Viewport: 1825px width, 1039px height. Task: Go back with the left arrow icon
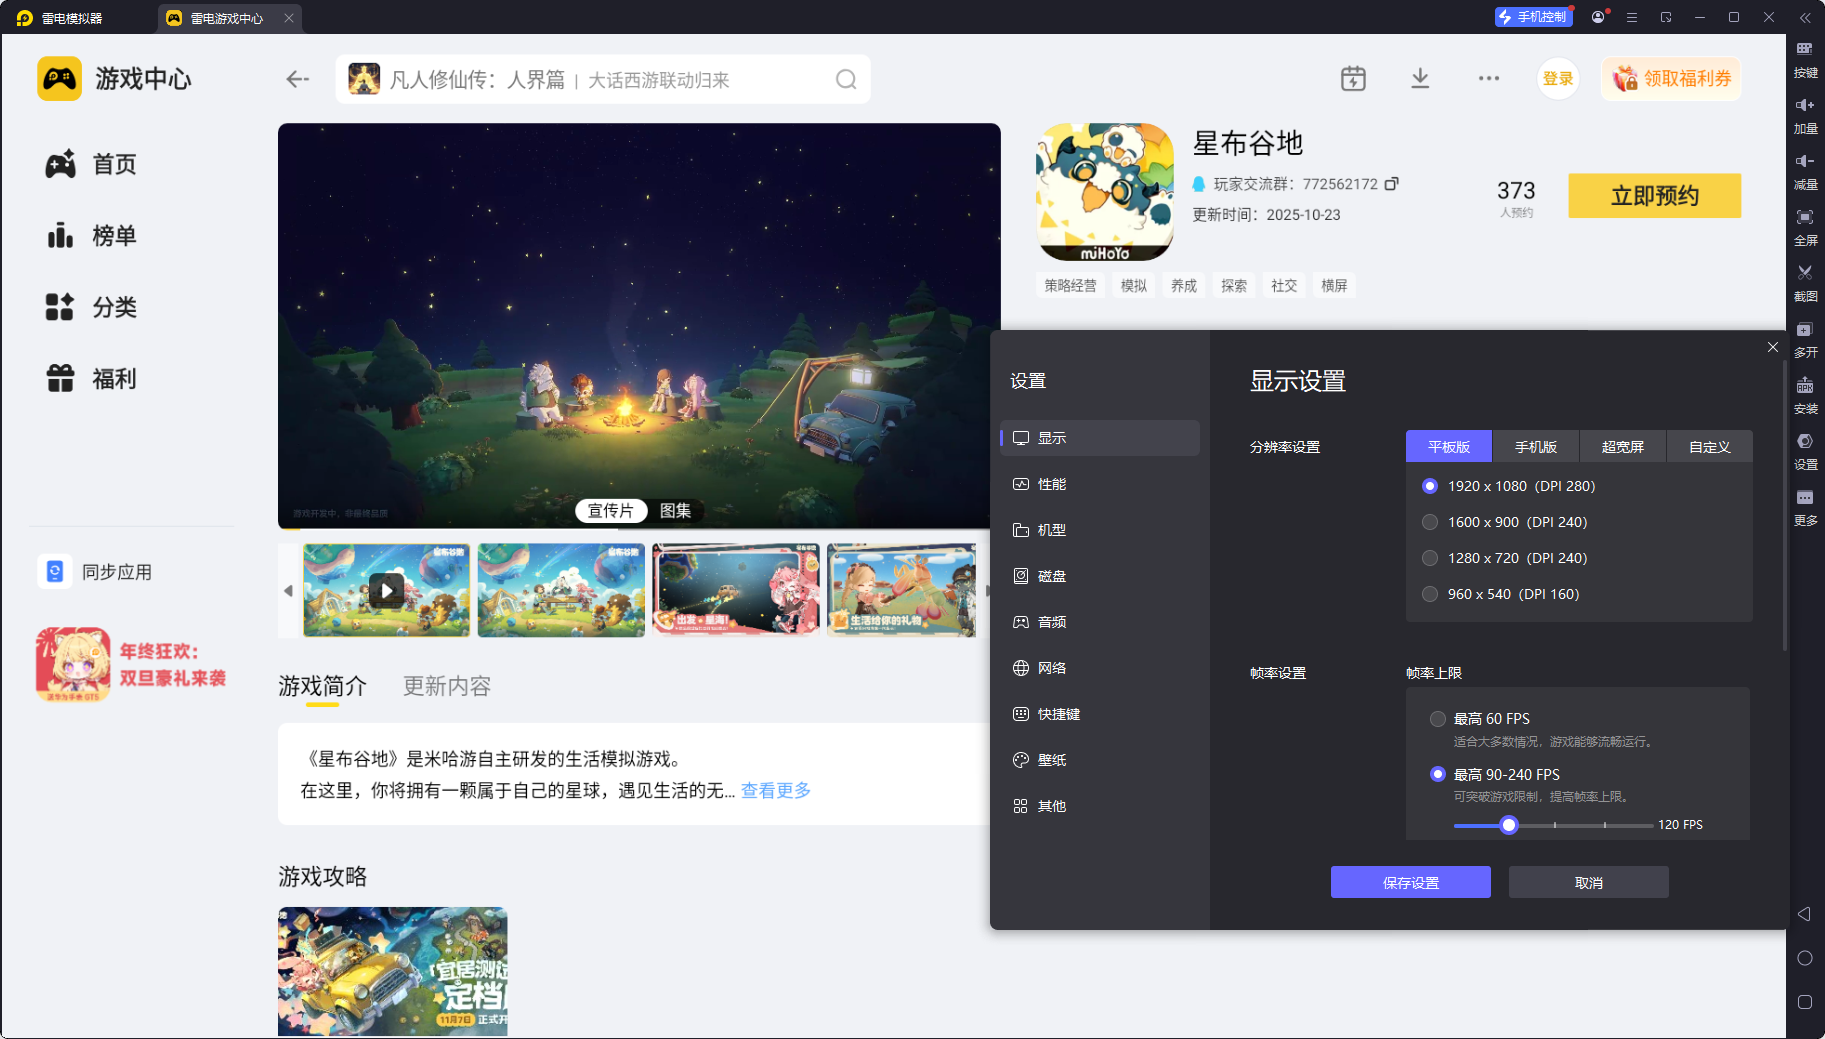pyautogui.click(x=297, y=79)
